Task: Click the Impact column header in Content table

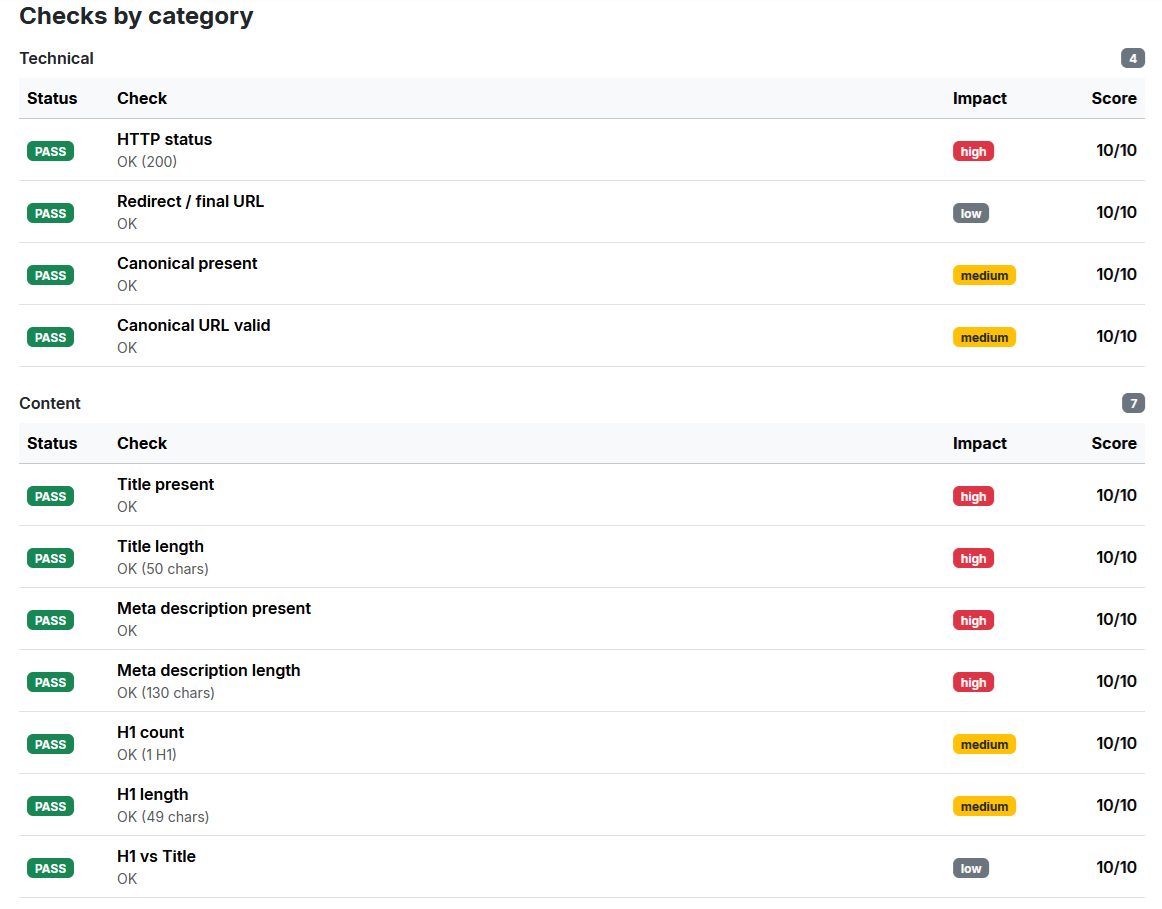Action: click(x=979, y=444)
